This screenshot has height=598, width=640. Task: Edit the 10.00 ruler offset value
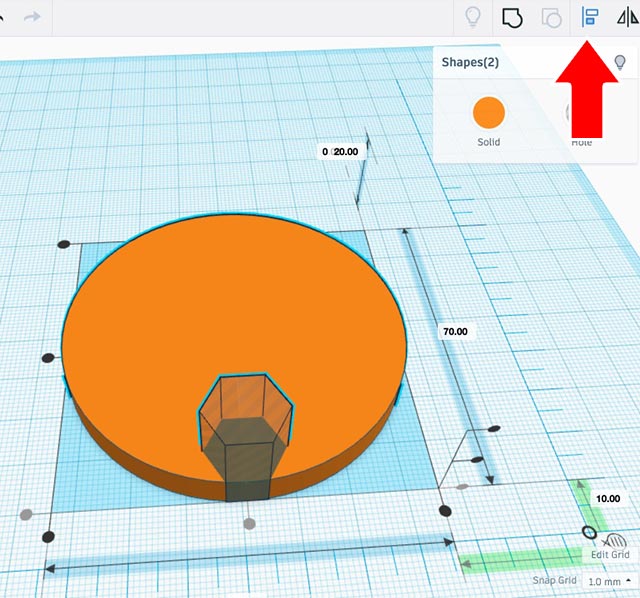tap(608, 497)
